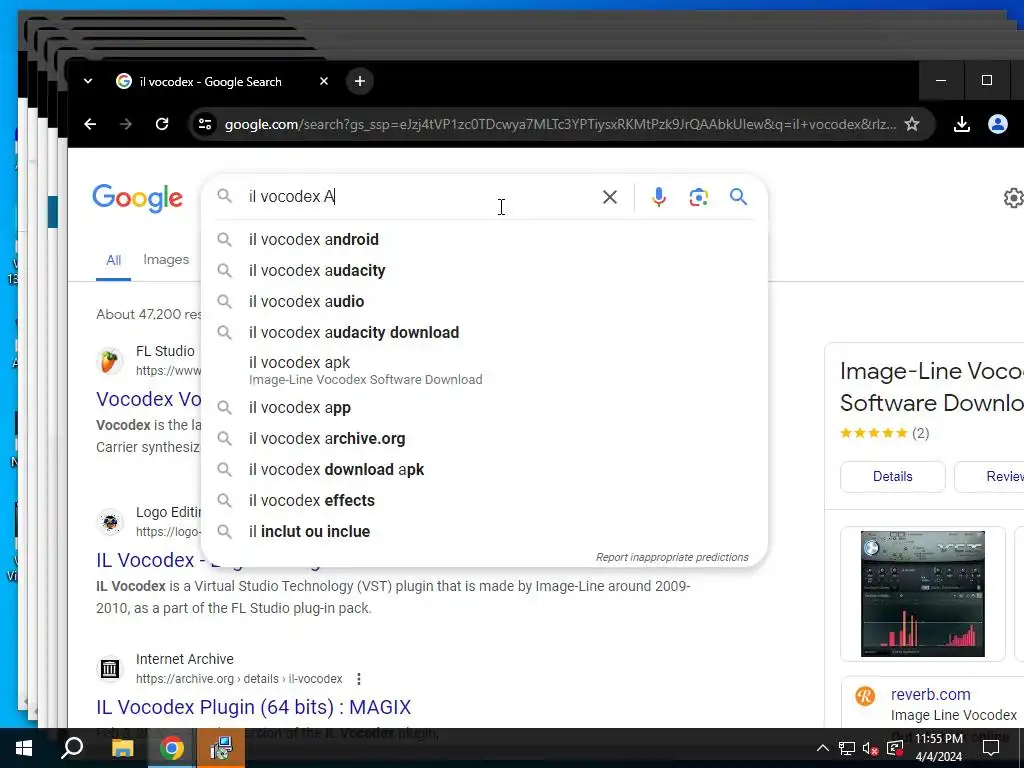Open the taskbar clock showing 11:55 PM

[x=938, y=748]
